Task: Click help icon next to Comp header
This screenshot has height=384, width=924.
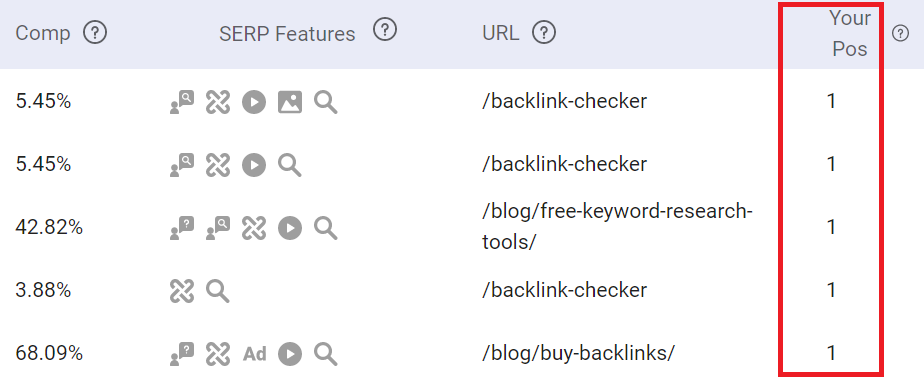Action: [95, 33]
